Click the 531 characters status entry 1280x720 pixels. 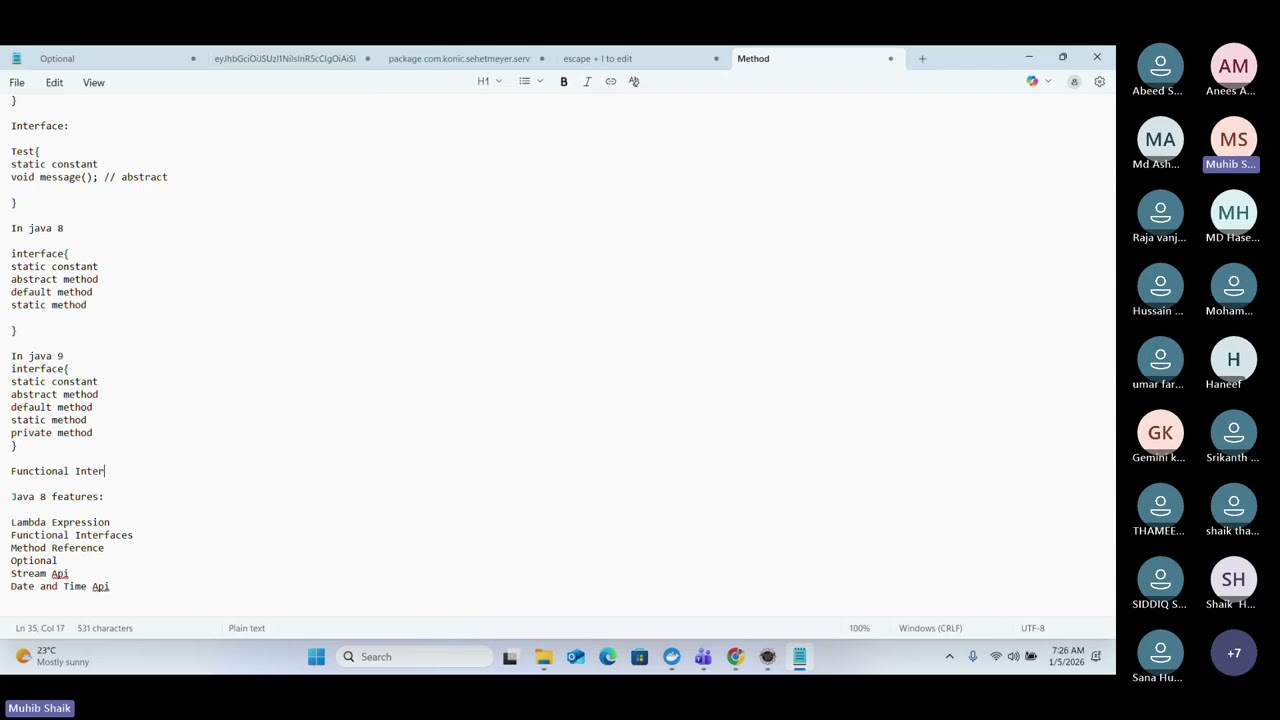[x=105, y=629]
